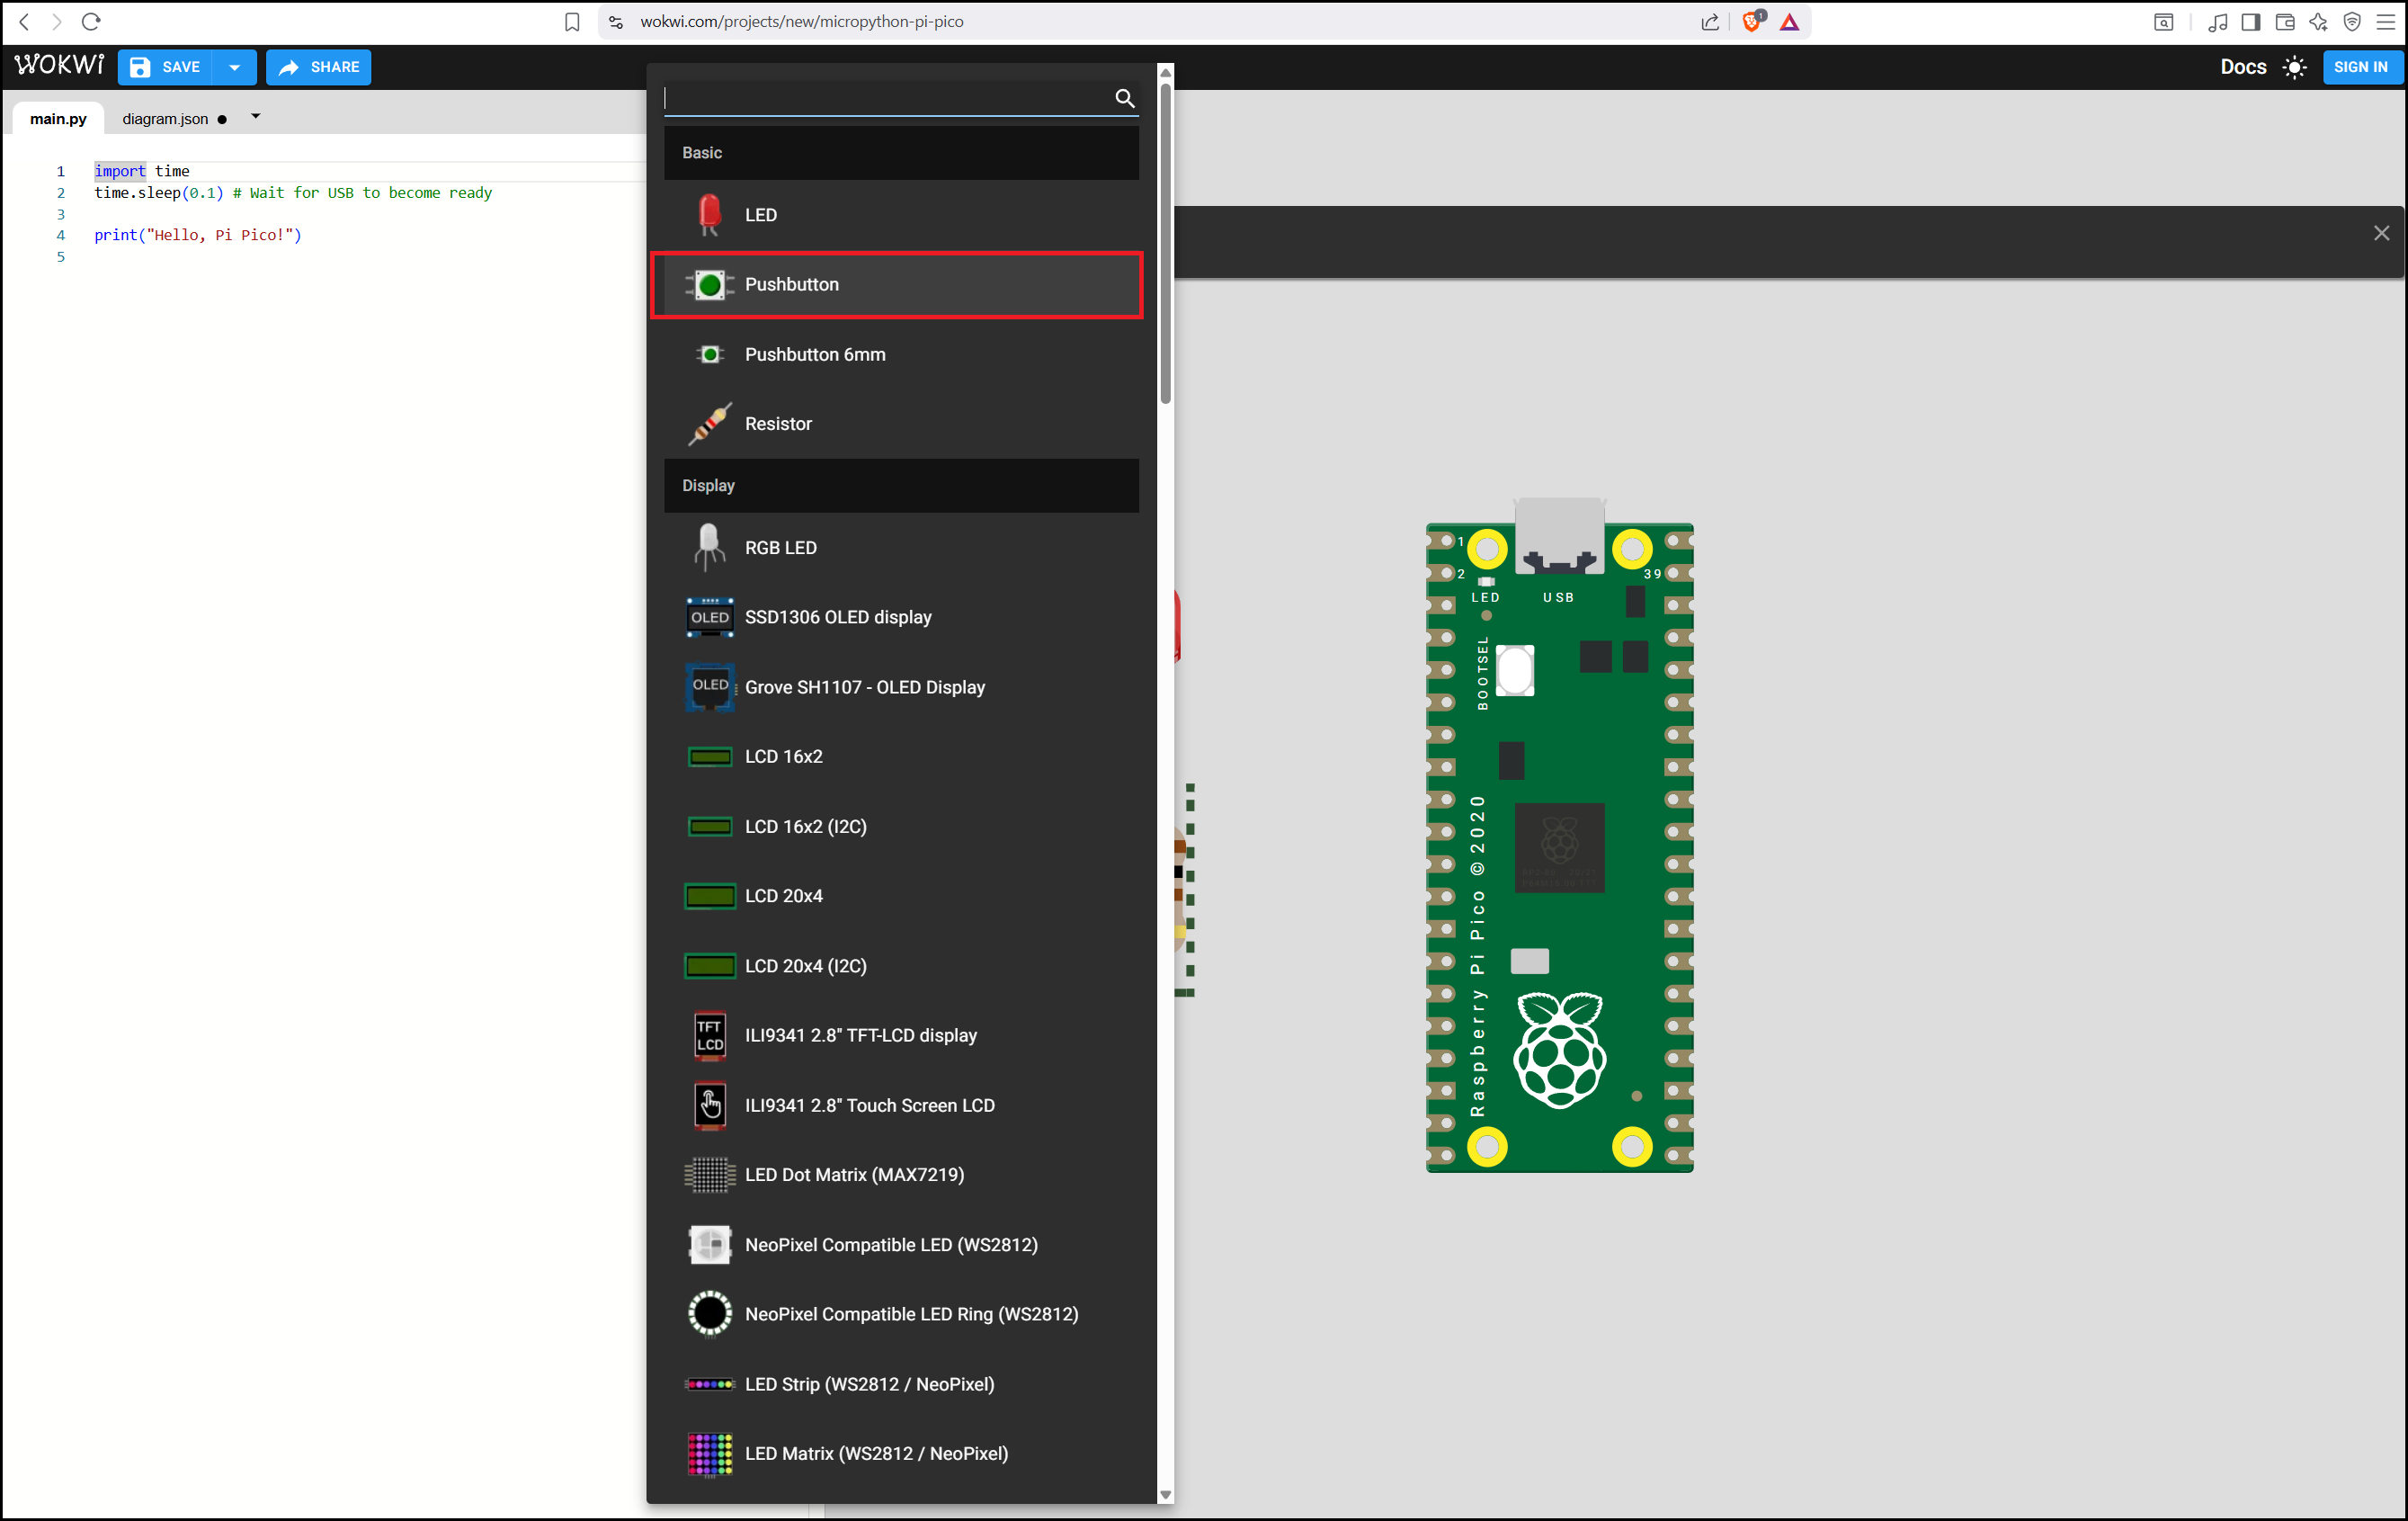Click the LCD 16x2 (I2C) icon
This screenshot has width=2408, height=1521.
(709, 827)
